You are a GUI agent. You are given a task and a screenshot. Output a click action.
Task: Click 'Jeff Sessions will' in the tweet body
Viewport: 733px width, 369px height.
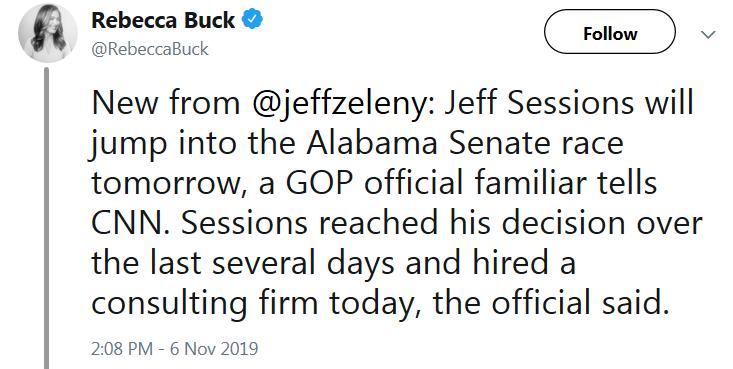[568, 103]
